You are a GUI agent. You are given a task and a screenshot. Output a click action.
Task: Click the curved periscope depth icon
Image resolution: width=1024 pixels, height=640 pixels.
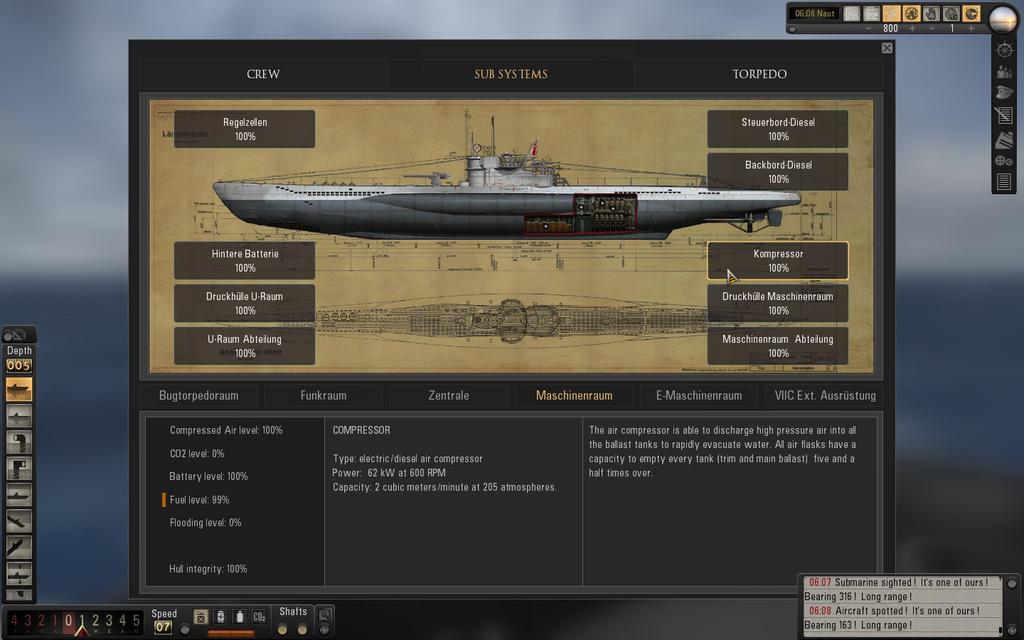coord(19,442)
